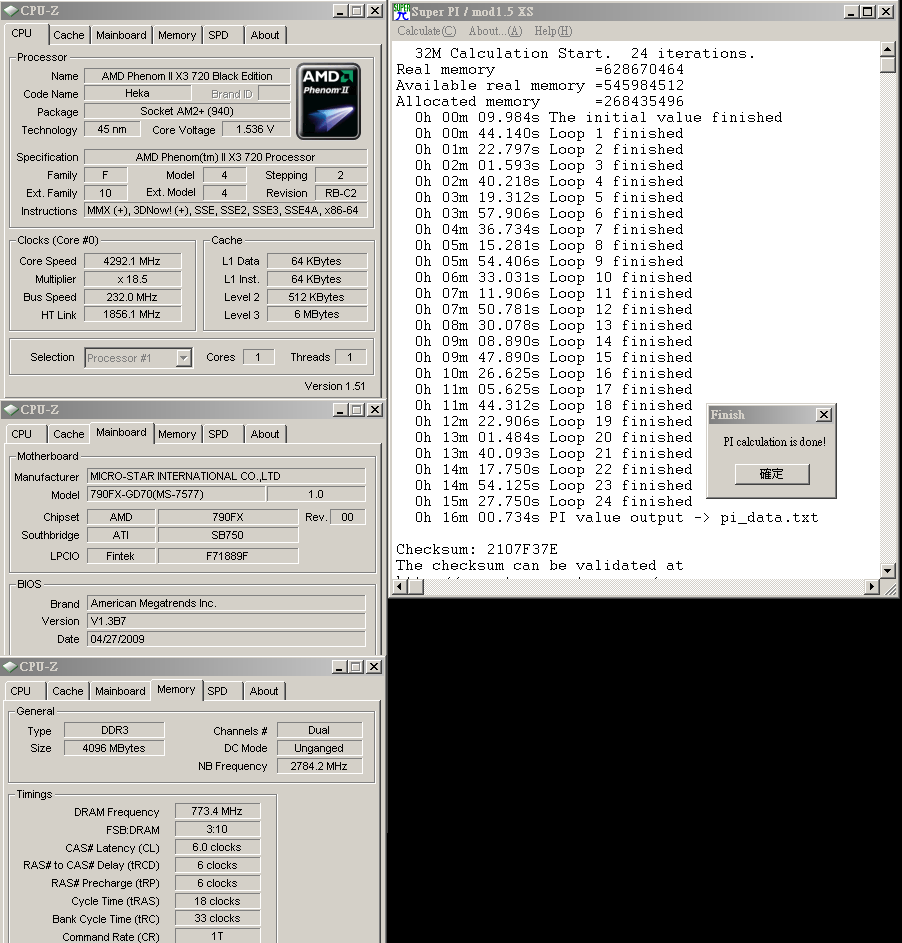Screen dimensions: 902x943
Task: Click Super PI vertical scrollbar up arrow
Action: (x=888, y=49)
